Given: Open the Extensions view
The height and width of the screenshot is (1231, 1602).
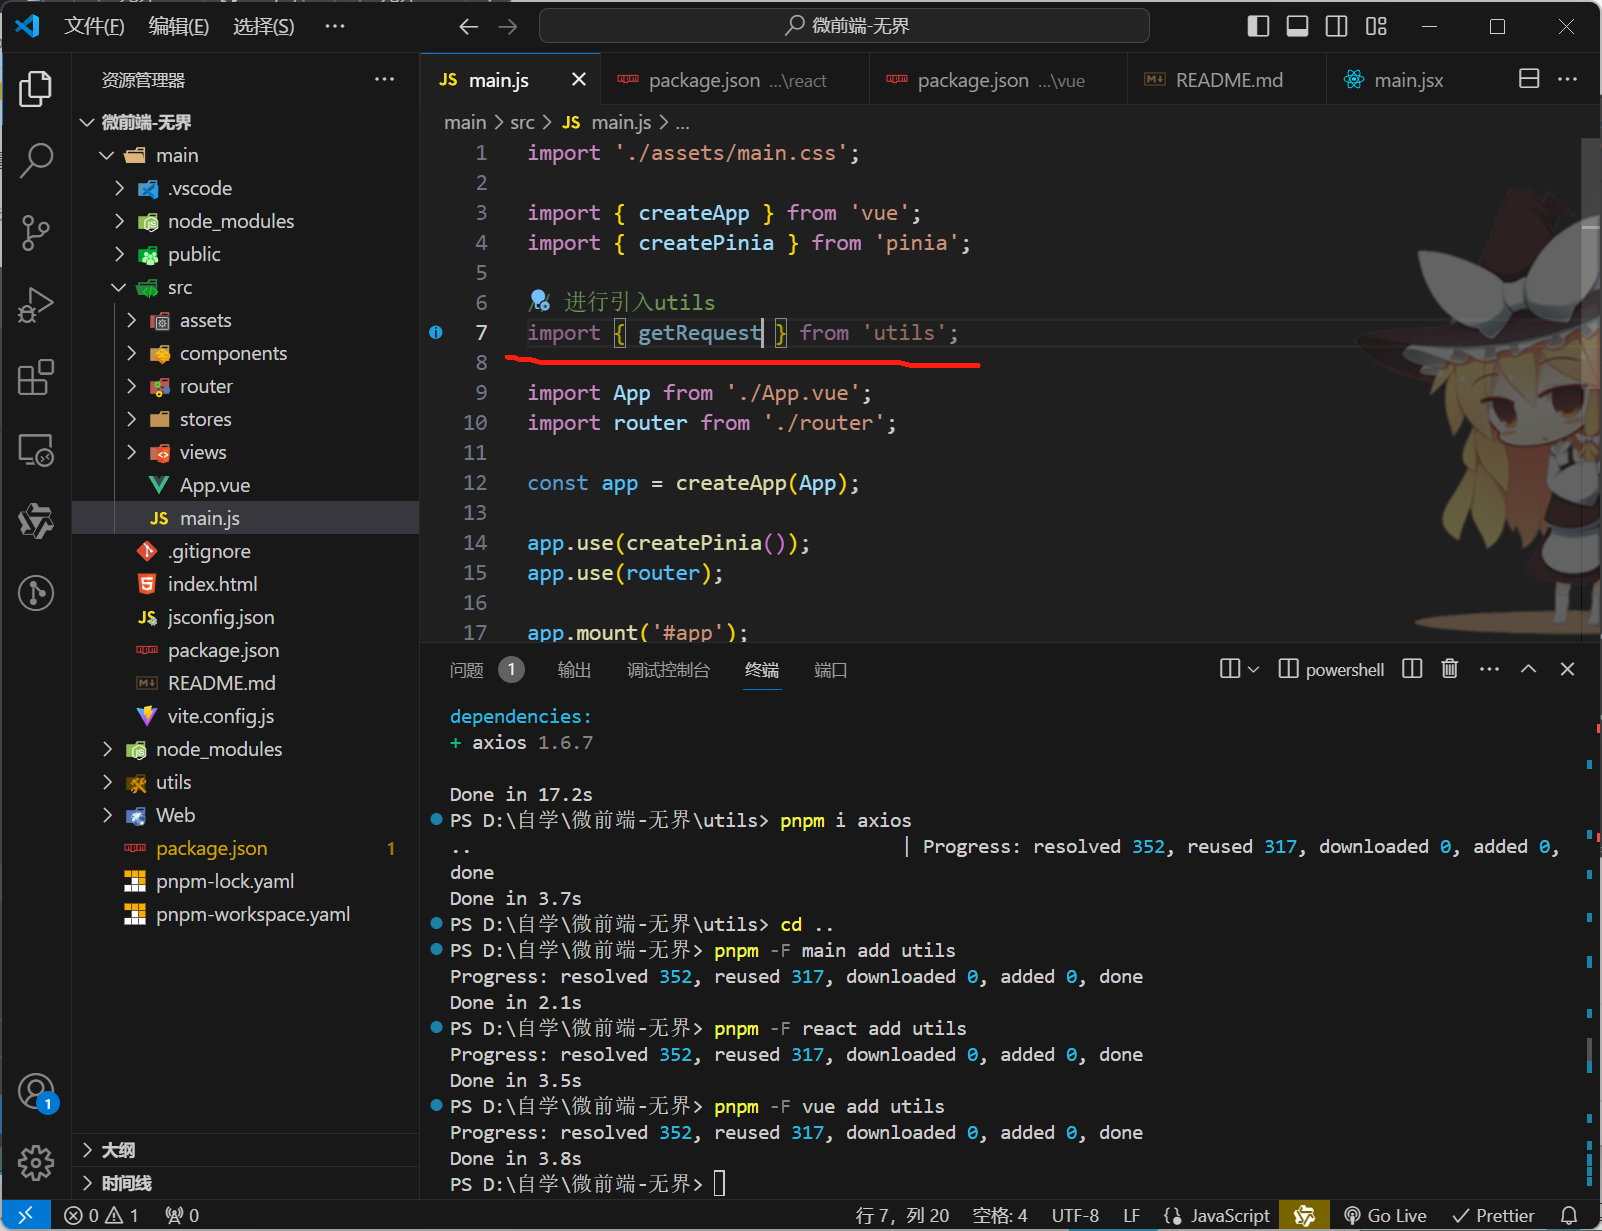Looking at the screenshot, I should point(36,378).
